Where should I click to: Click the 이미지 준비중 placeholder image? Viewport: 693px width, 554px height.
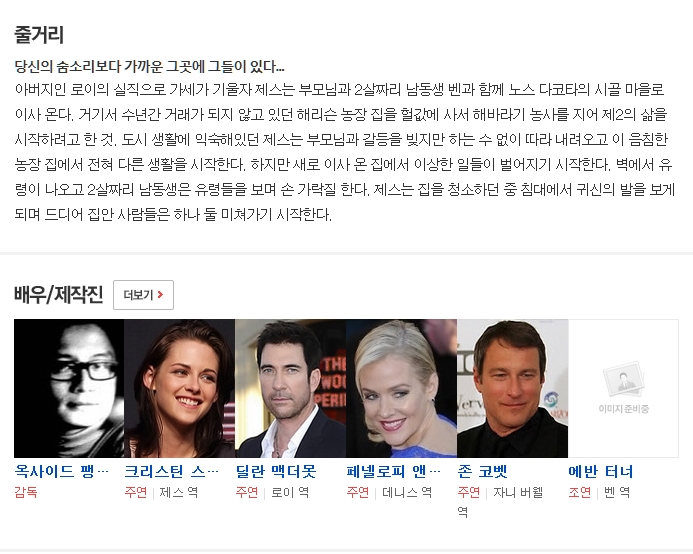click(x=623, y=388)
